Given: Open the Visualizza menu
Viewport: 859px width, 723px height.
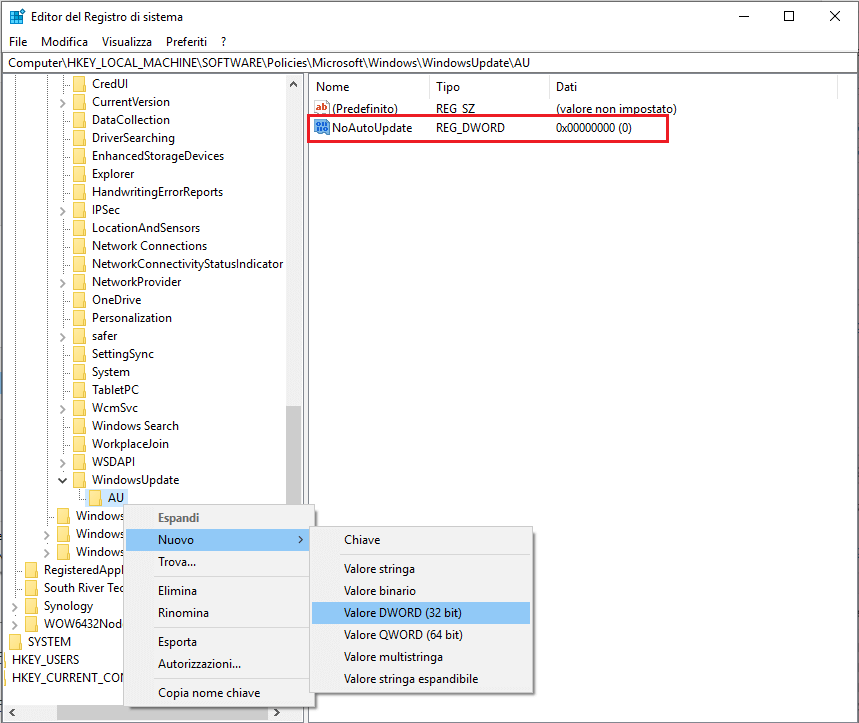Looking at the screenshot, I should pos(127,42).
